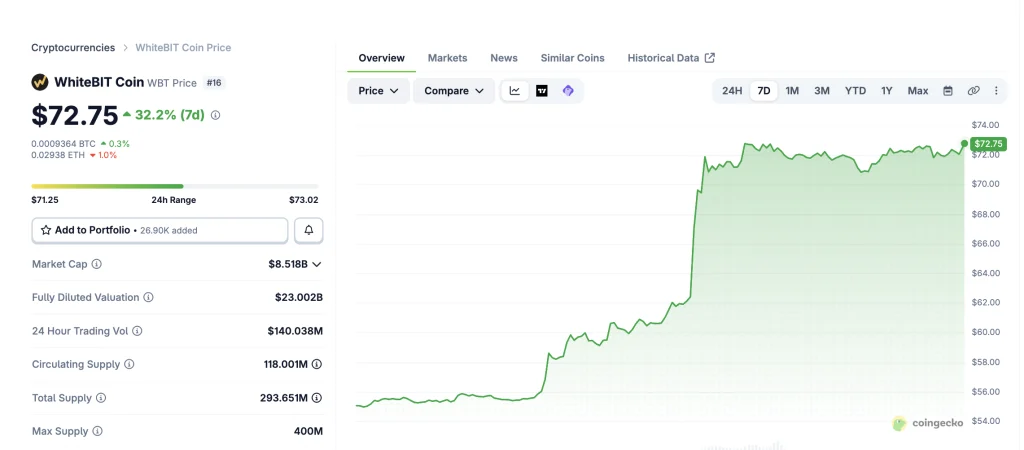Viewport: 1024px width, 450px height.
Task: Select the YTD time range
Action: (x=856, y=91)
